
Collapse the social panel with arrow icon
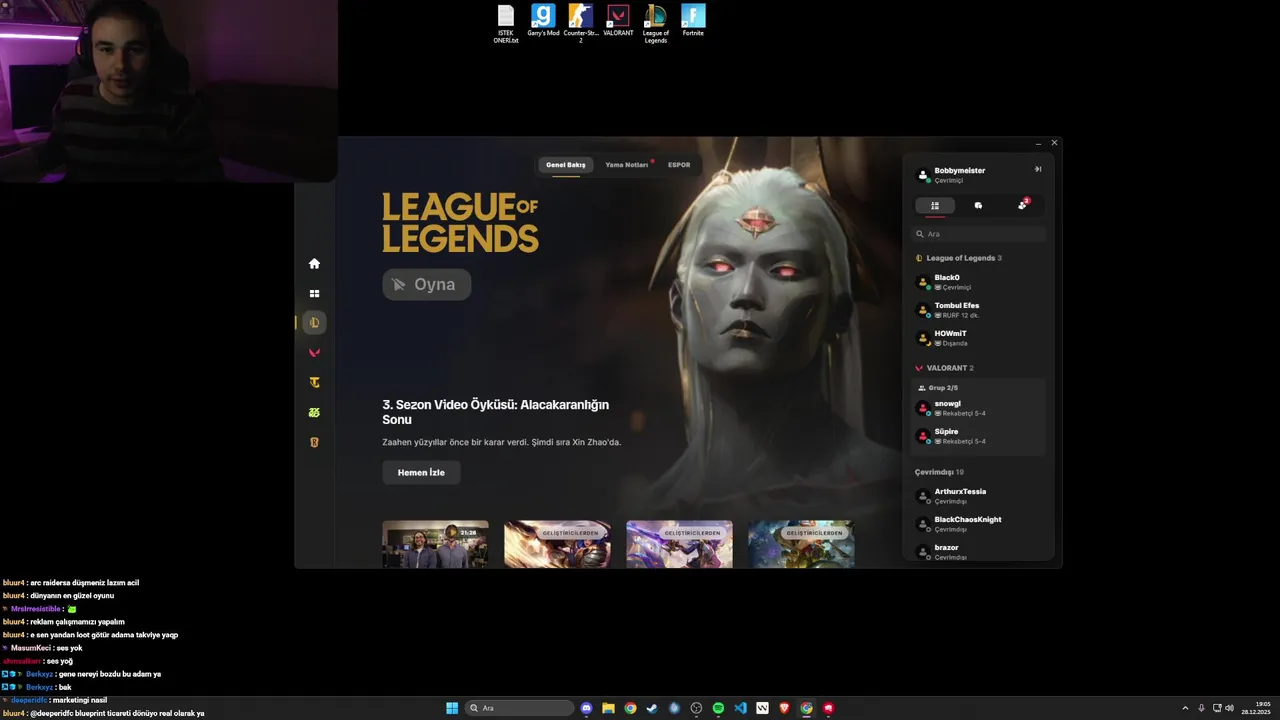tap(1038, 169)
